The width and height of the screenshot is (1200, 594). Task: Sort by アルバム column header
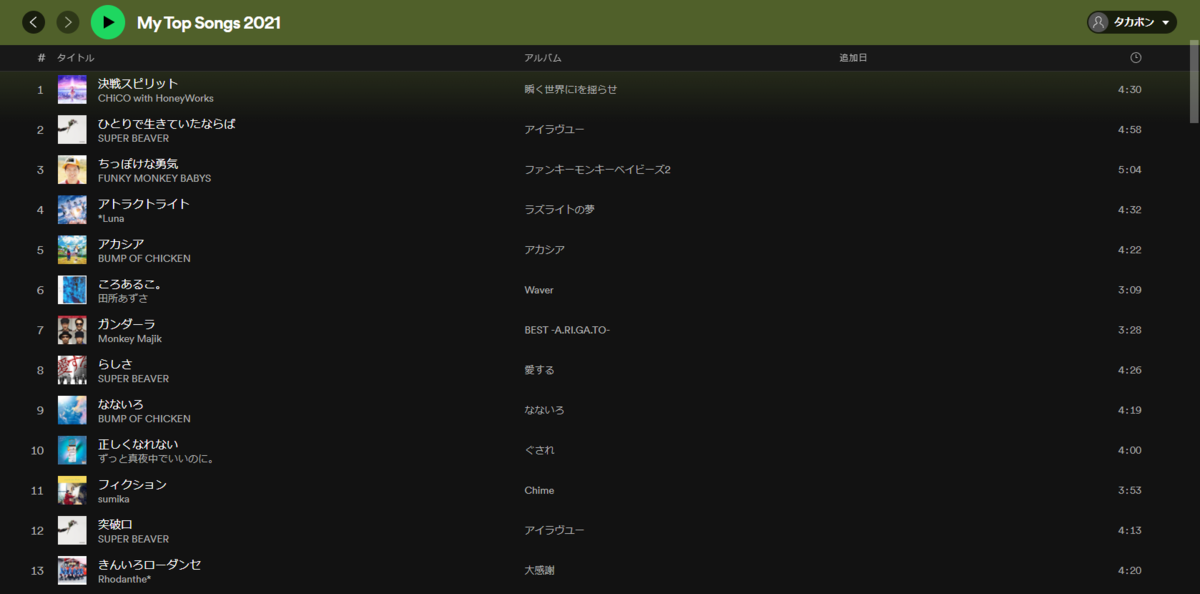click(543, 58)
